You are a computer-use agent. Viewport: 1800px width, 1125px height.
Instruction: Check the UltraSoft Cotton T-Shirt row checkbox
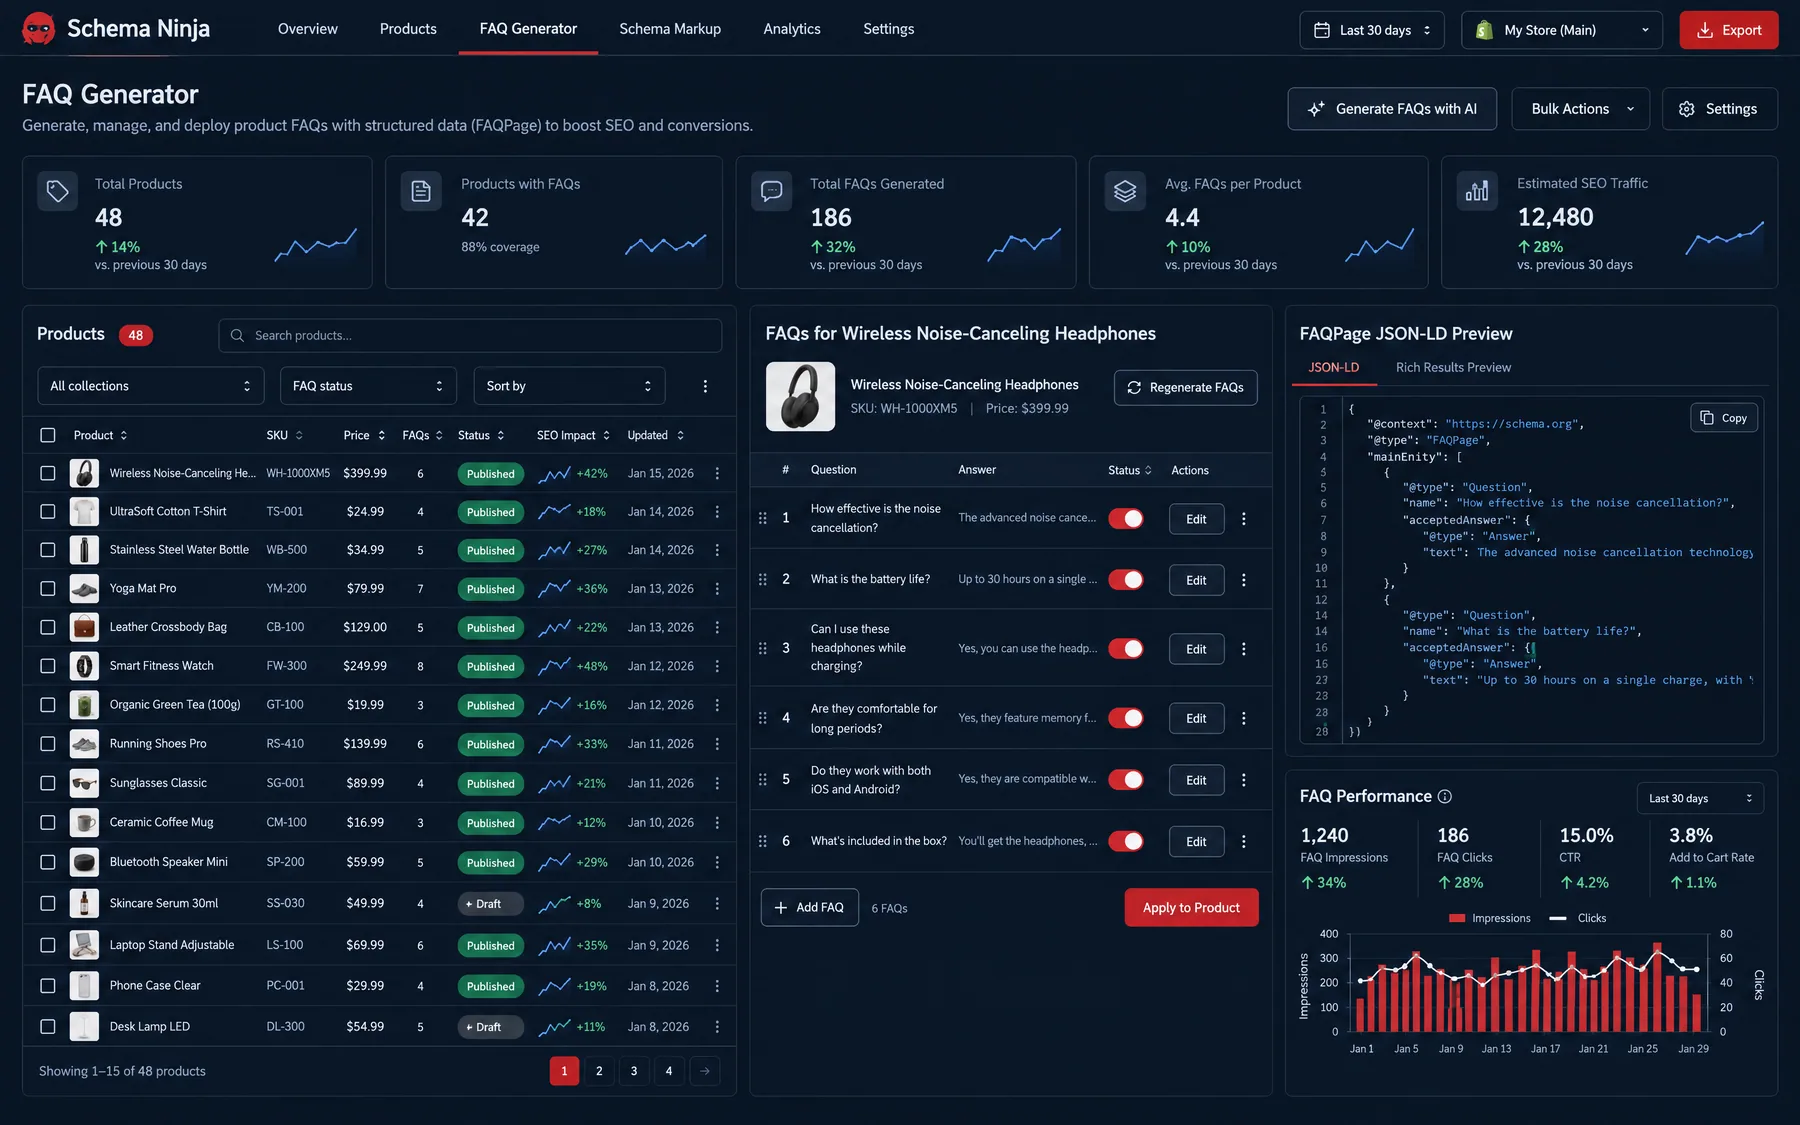click(48, 511)
